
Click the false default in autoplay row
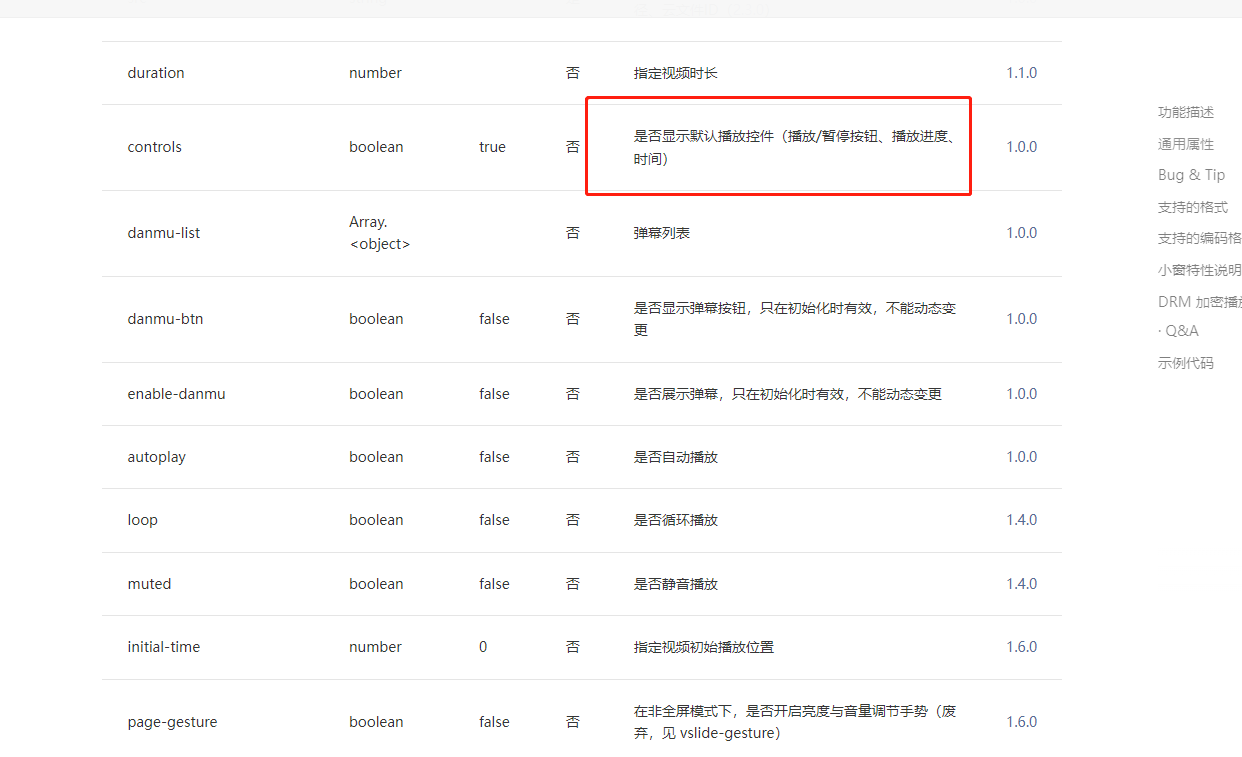click(495, 457)
